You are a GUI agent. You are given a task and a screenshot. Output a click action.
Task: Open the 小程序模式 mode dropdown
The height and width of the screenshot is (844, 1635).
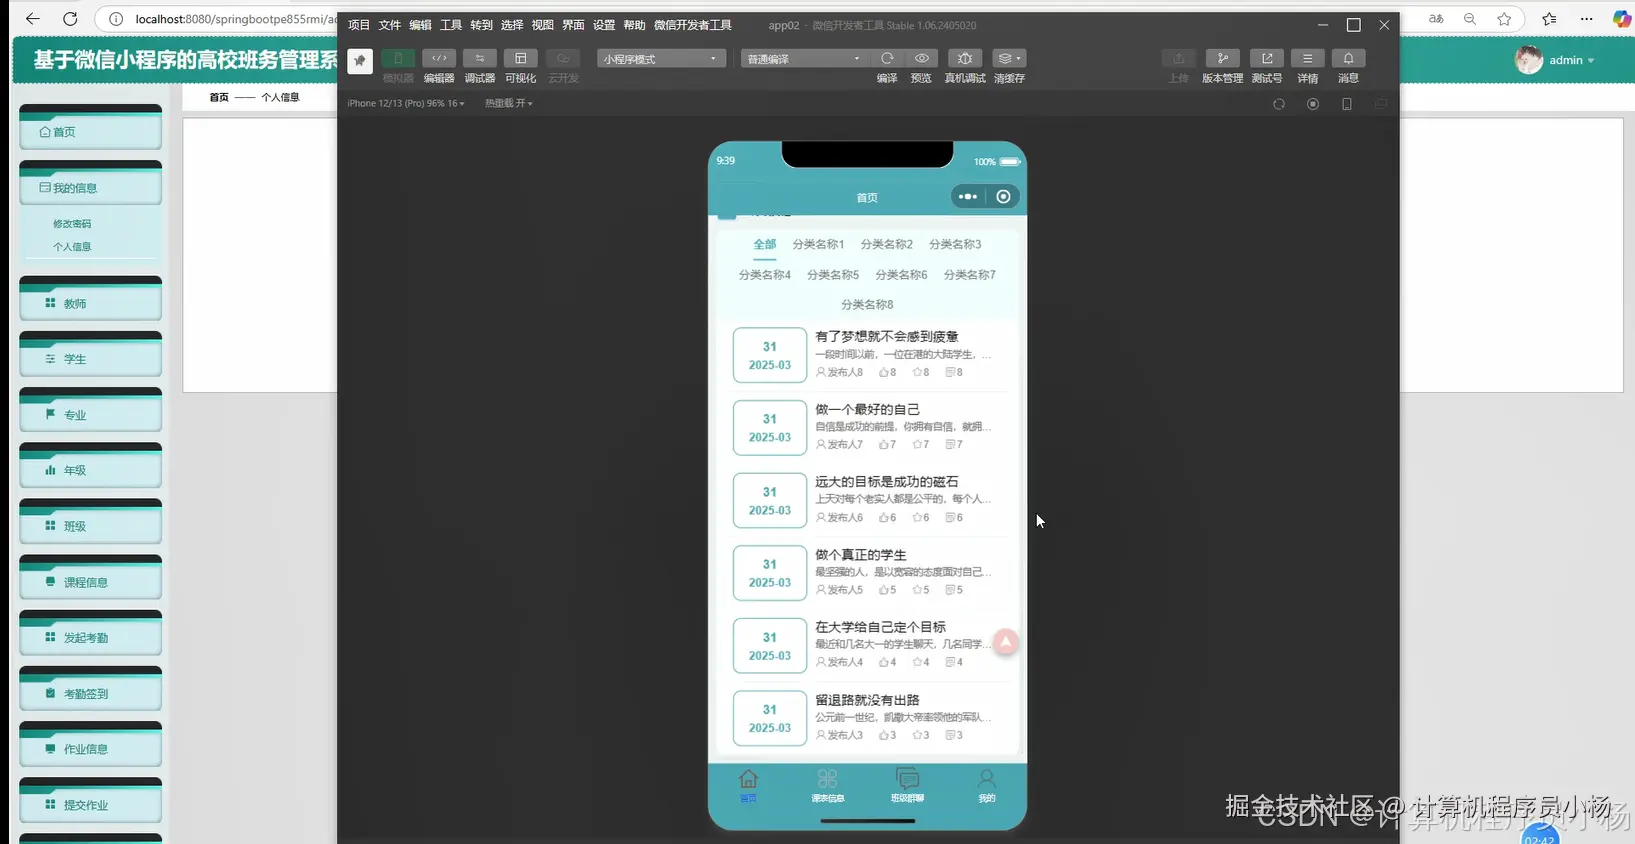click(x=661, y=59)
